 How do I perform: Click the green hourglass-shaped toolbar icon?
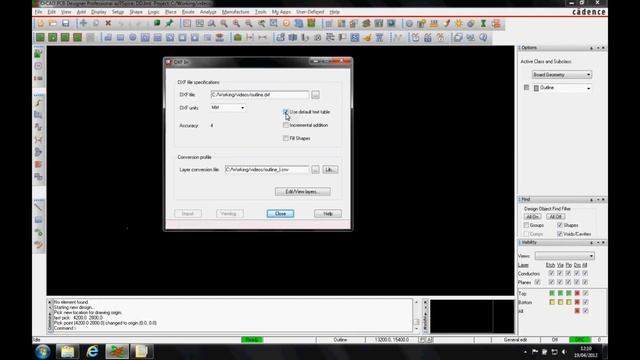(483, 24)
